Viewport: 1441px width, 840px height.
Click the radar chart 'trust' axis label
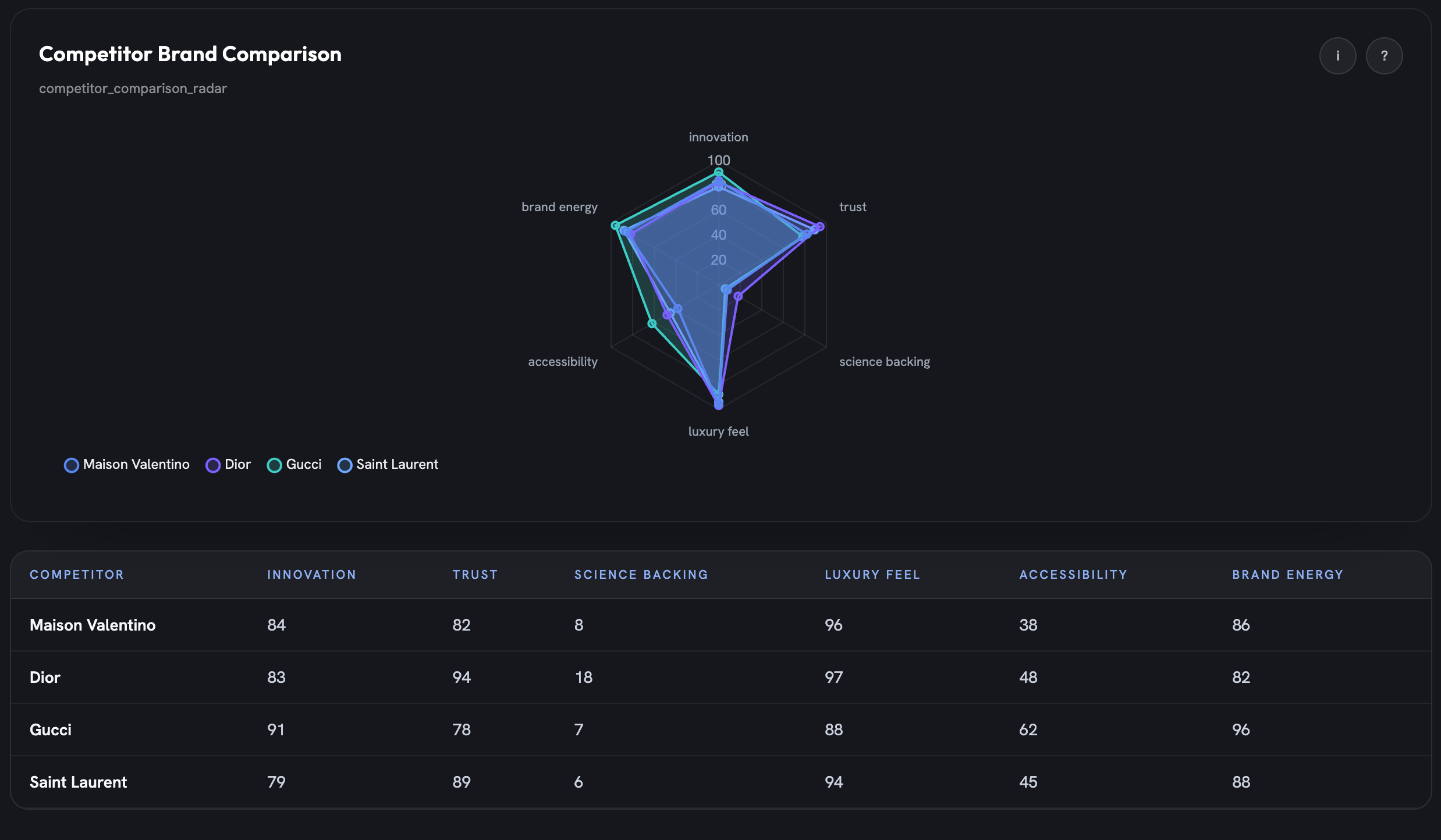tap(853, 207)
